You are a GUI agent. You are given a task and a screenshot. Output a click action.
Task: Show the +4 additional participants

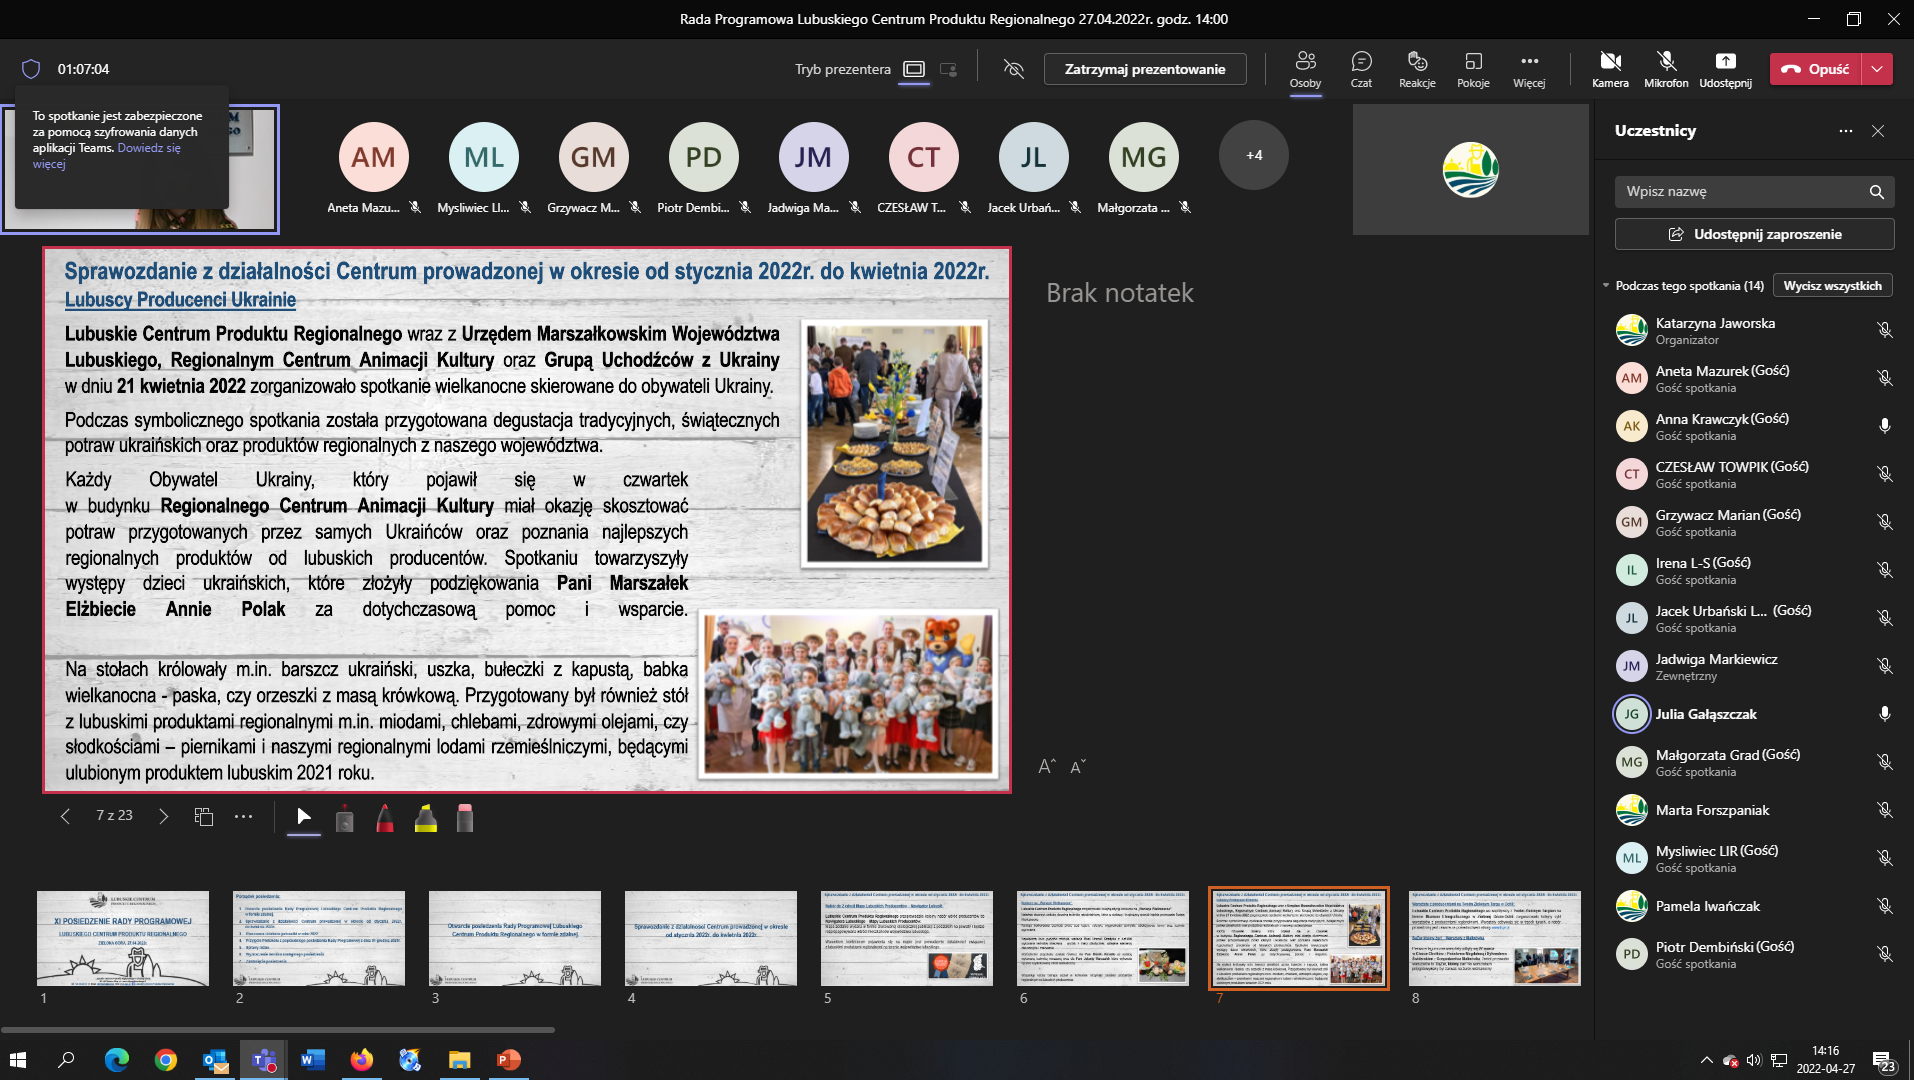(1254, 156)
